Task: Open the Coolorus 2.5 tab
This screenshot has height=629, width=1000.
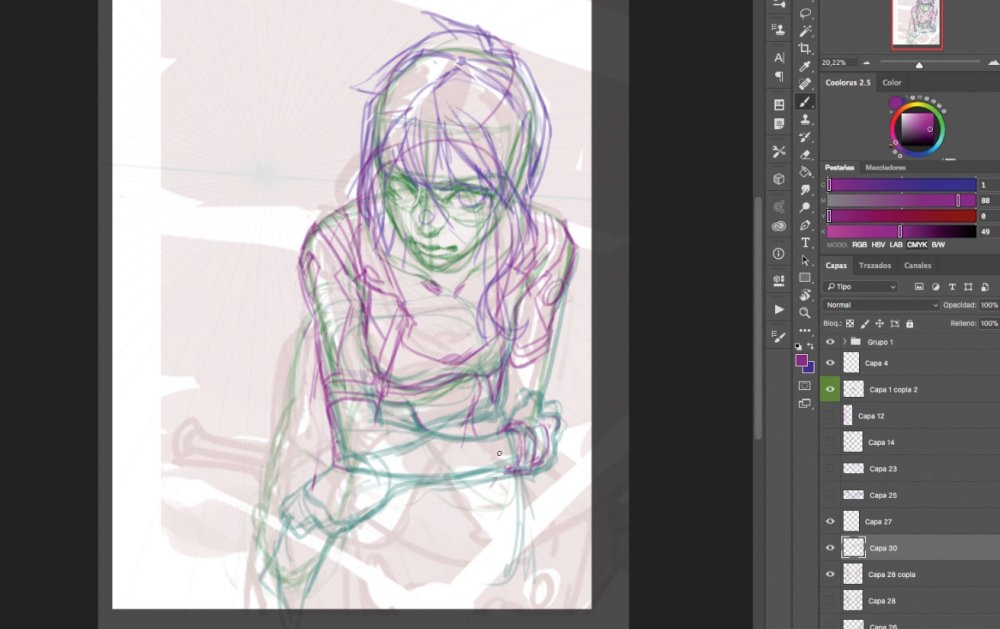Action: tap(848, 82)
